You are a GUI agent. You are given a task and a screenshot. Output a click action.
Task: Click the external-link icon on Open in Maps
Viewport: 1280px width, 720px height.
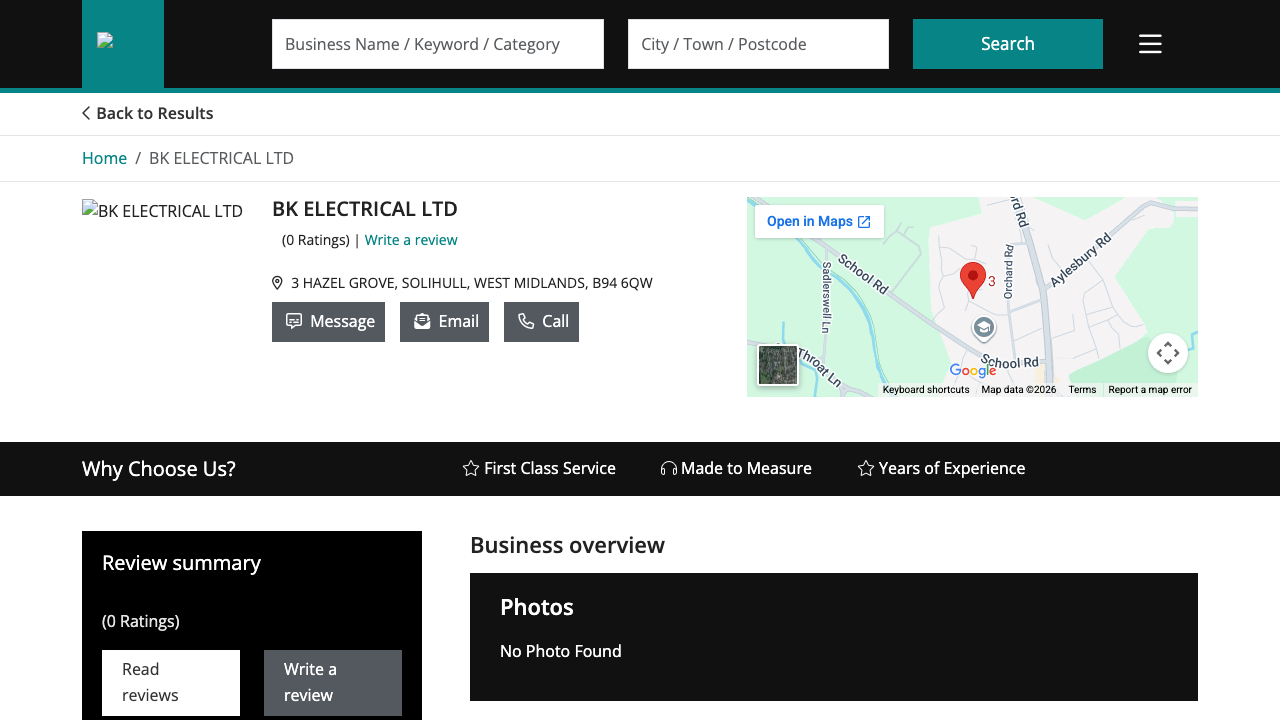(862, 221)
